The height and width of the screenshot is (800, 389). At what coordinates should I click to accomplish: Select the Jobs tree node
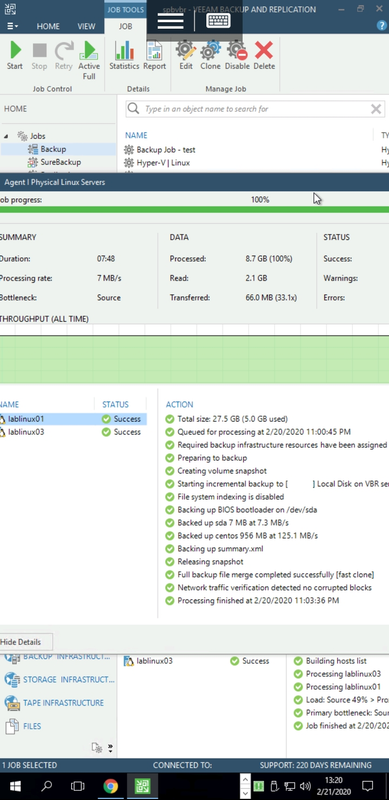(31, 136)
